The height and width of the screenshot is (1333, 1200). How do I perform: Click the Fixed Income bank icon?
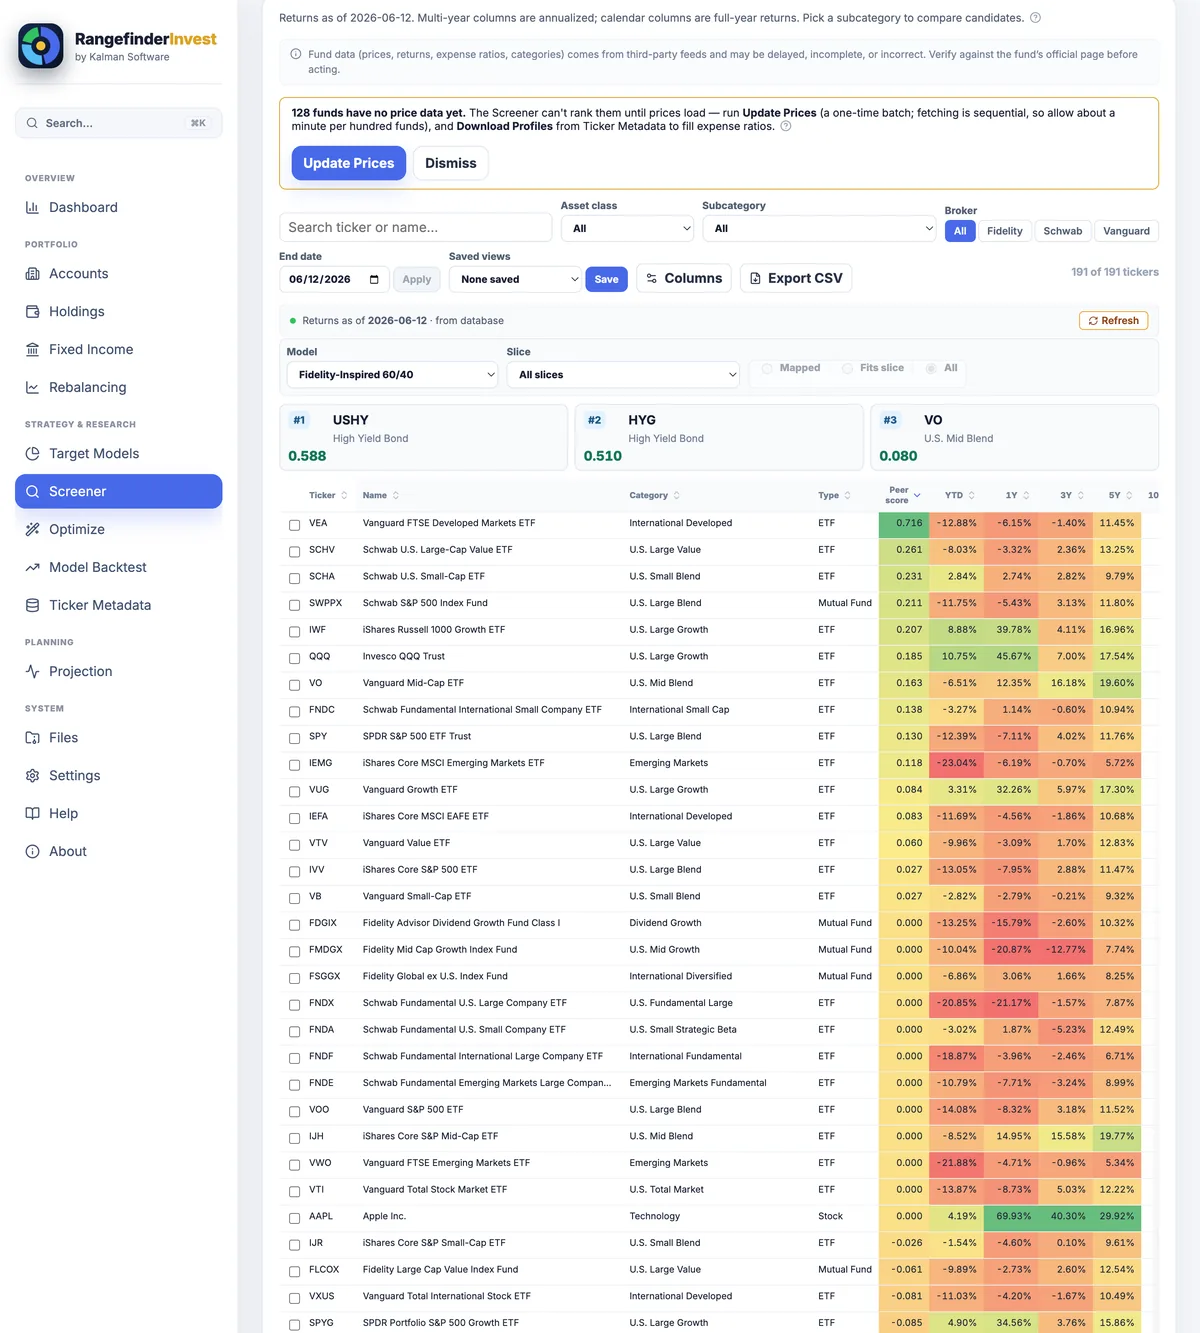pyautogui.click(x=32, y=349)
